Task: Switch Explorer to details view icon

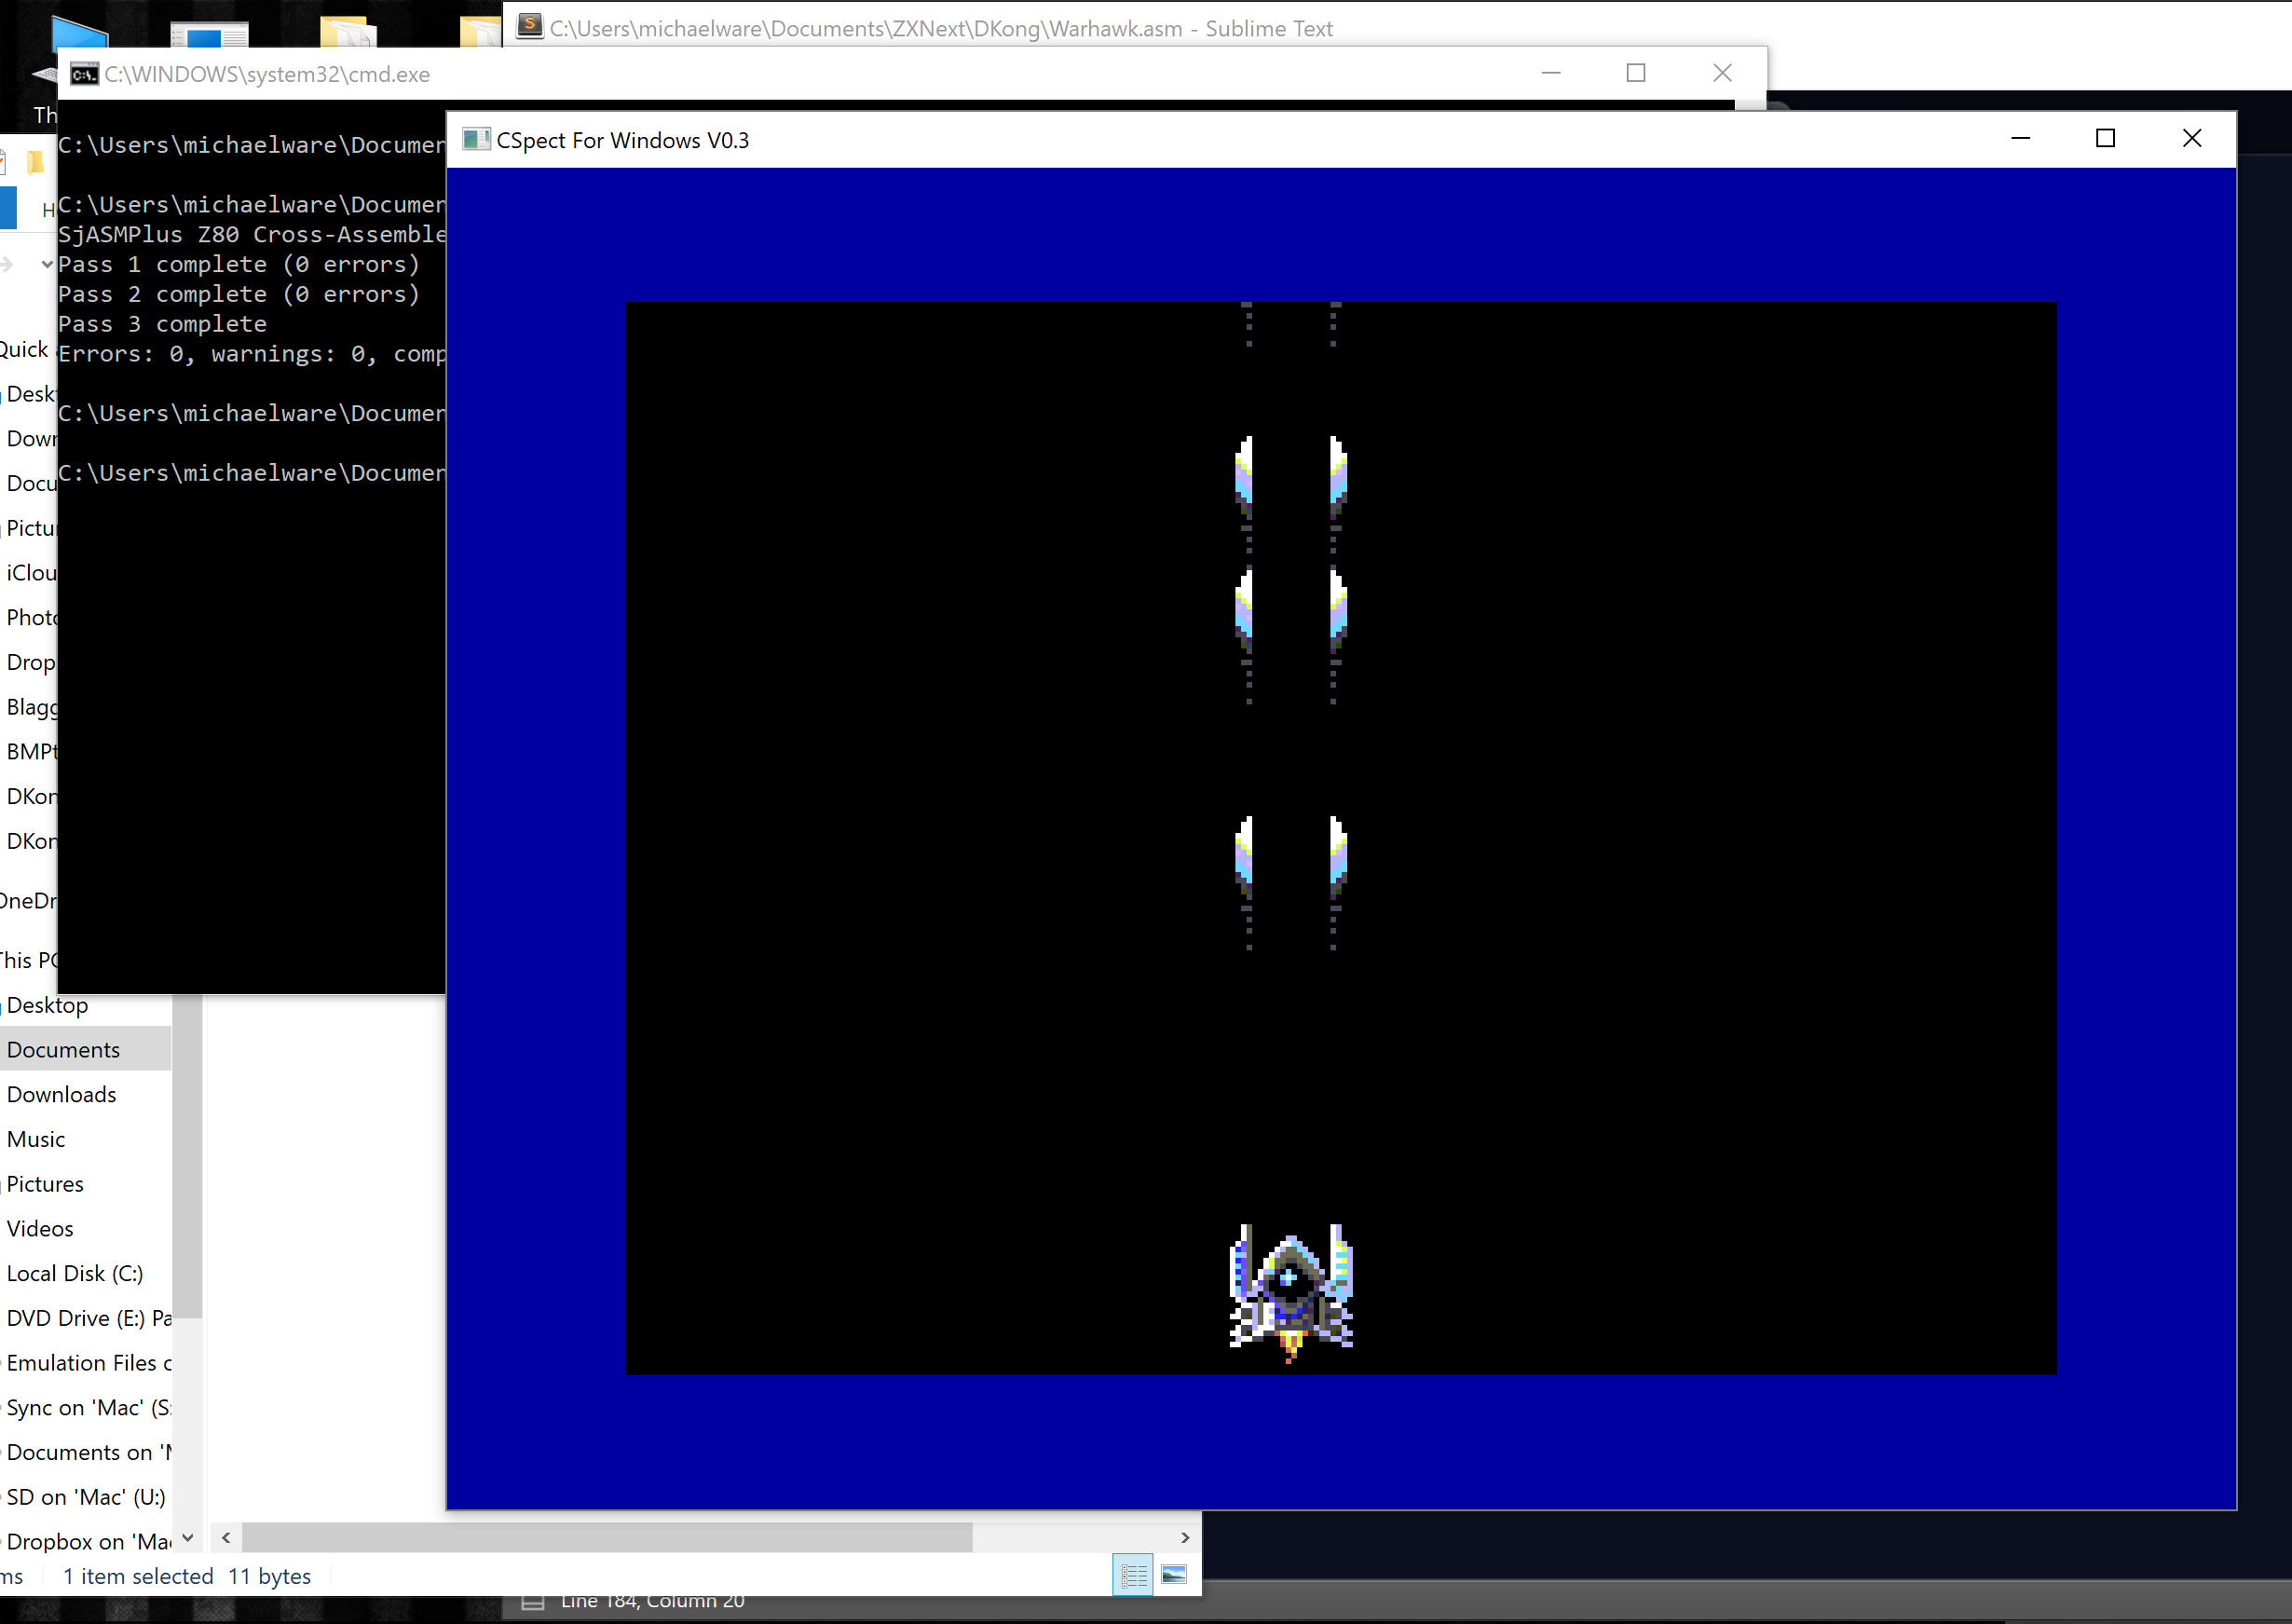Action: tap(1133, 1576)
